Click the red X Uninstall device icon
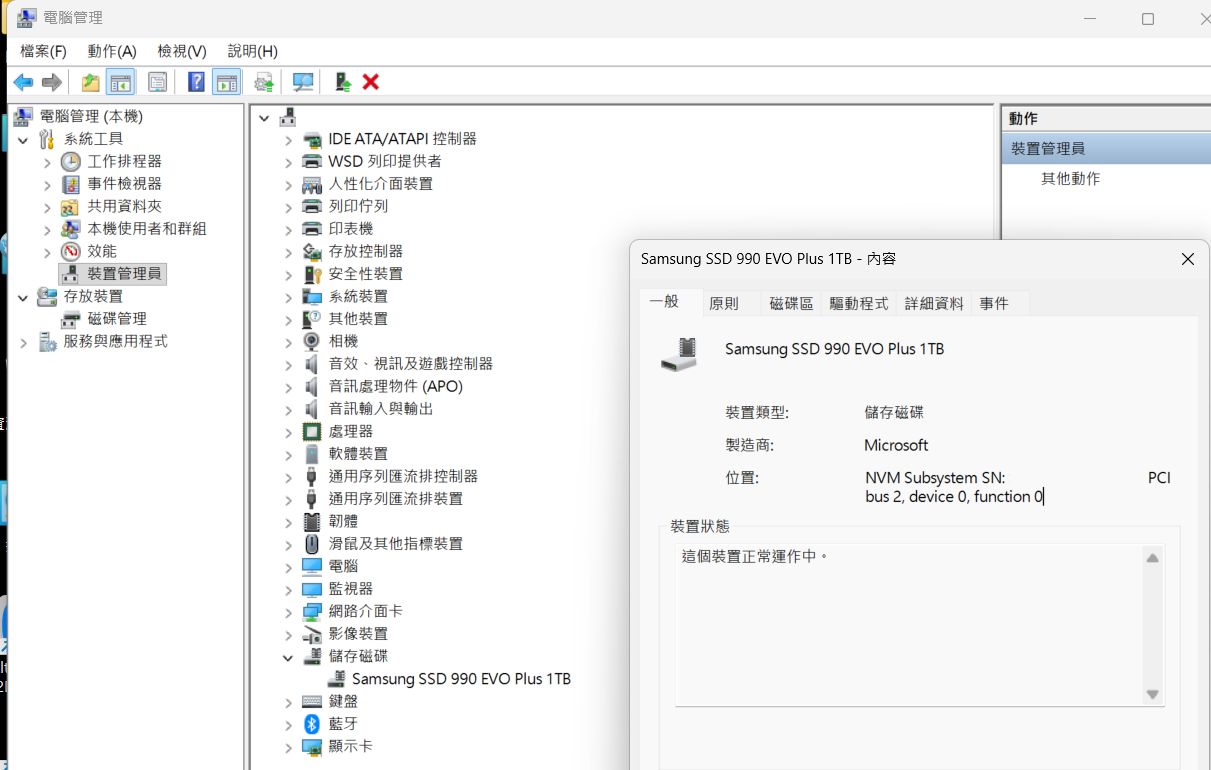 click(371, 82)
